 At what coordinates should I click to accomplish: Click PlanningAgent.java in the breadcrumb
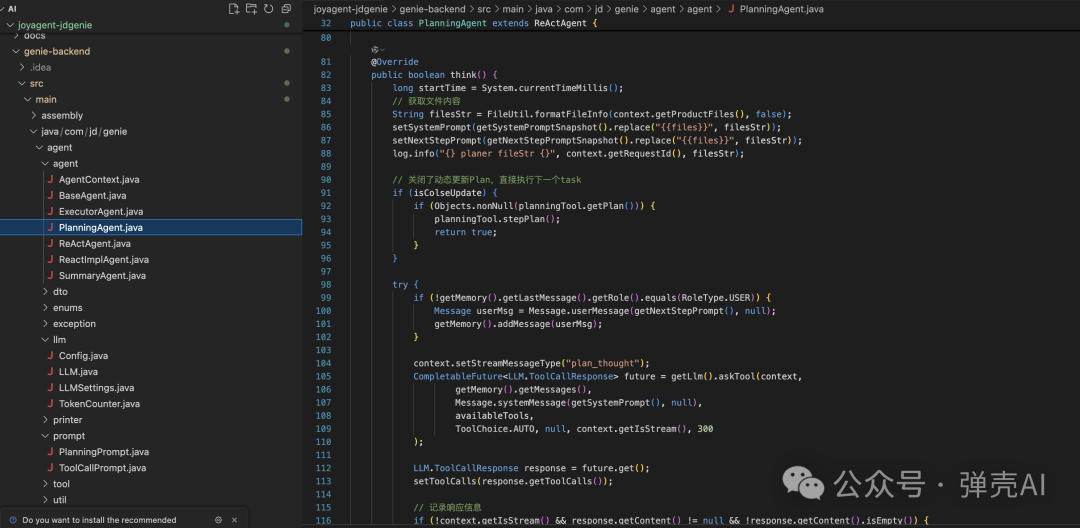pyautogui.click(x=781, y=10)
